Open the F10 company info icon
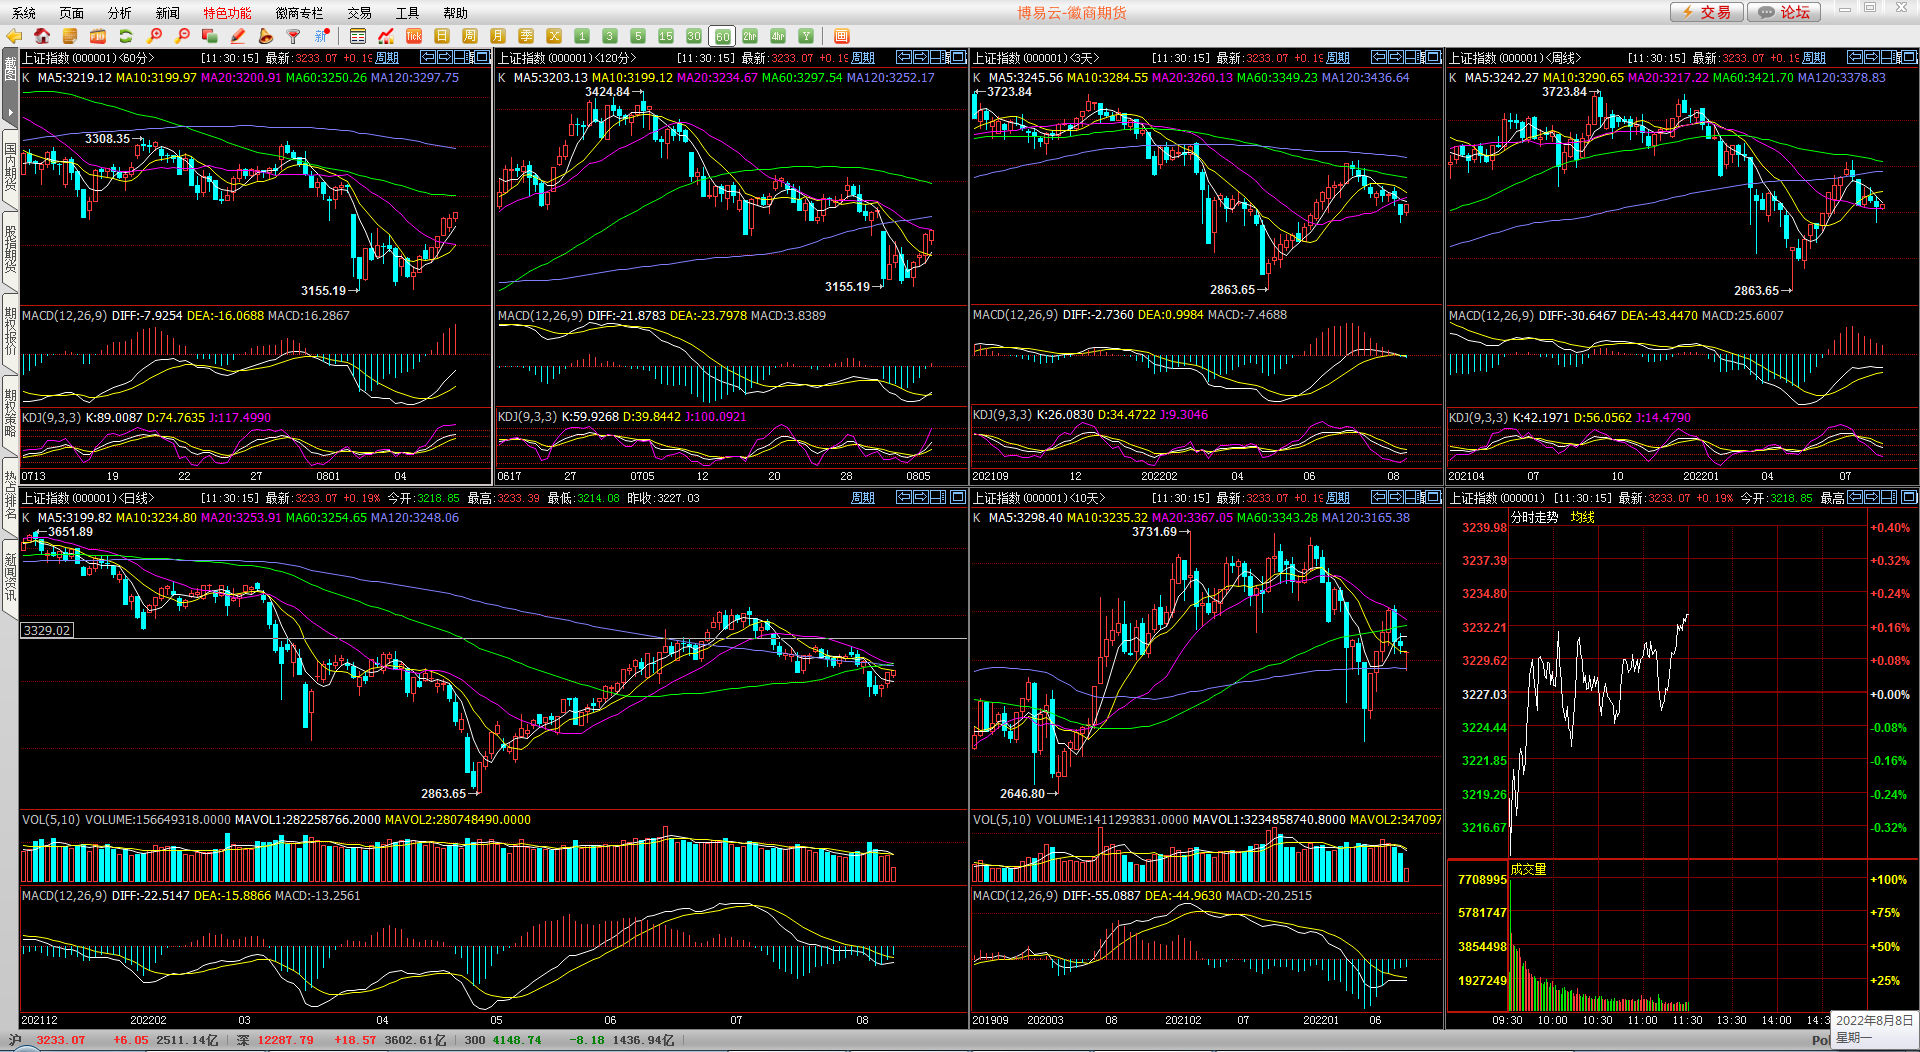 [98, 36]
